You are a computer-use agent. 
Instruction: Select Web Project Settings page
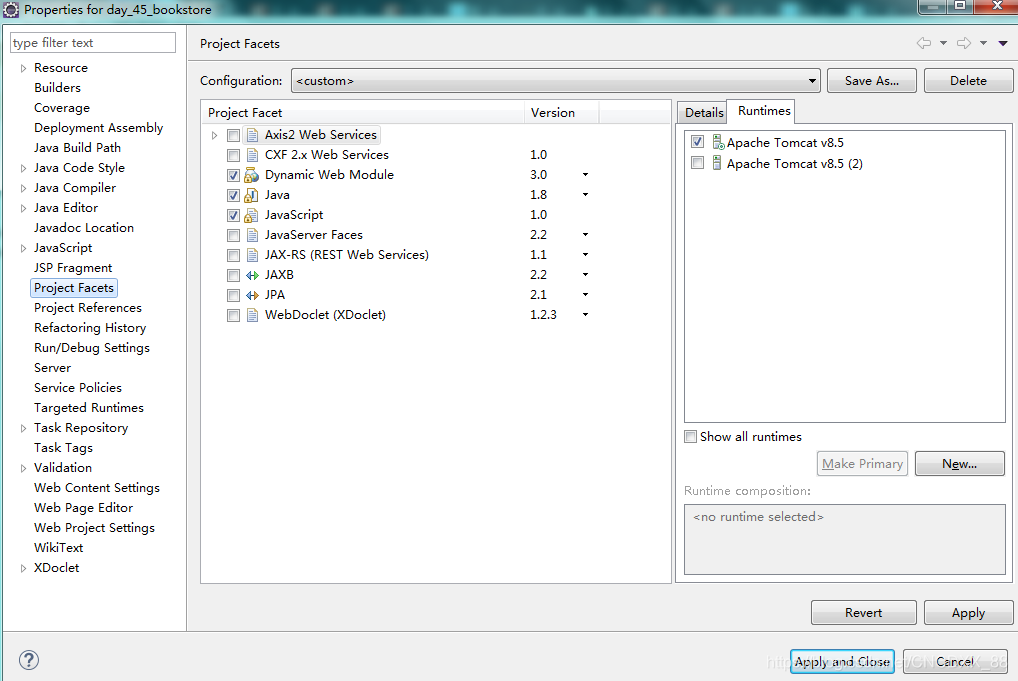[94, 528]
